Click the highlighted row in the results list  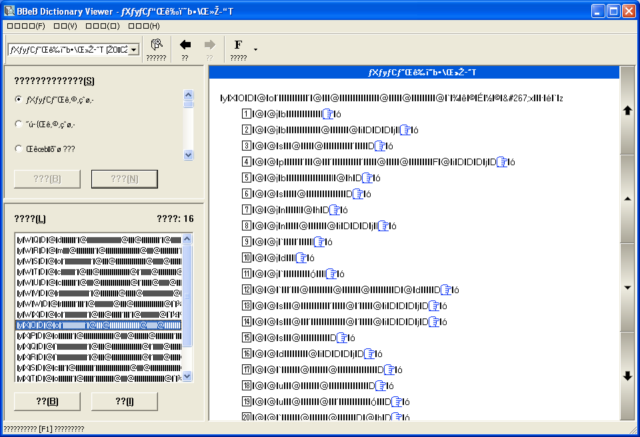98,325
